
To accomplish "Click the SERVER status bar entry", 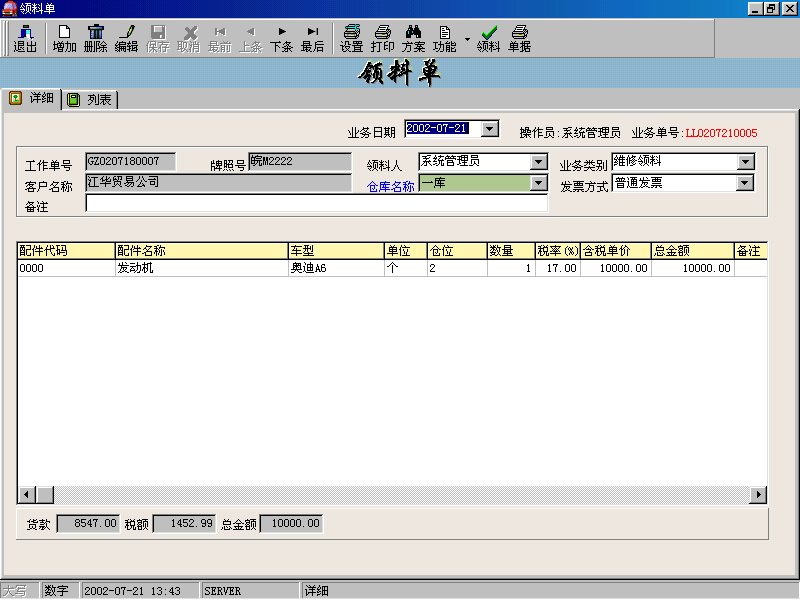I will click(249, 591).
